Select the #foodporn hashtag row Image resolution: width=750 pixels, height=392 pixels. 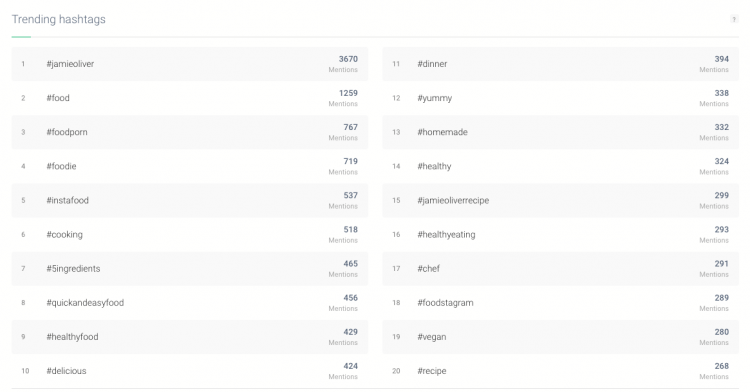click(x=190, y=132)
